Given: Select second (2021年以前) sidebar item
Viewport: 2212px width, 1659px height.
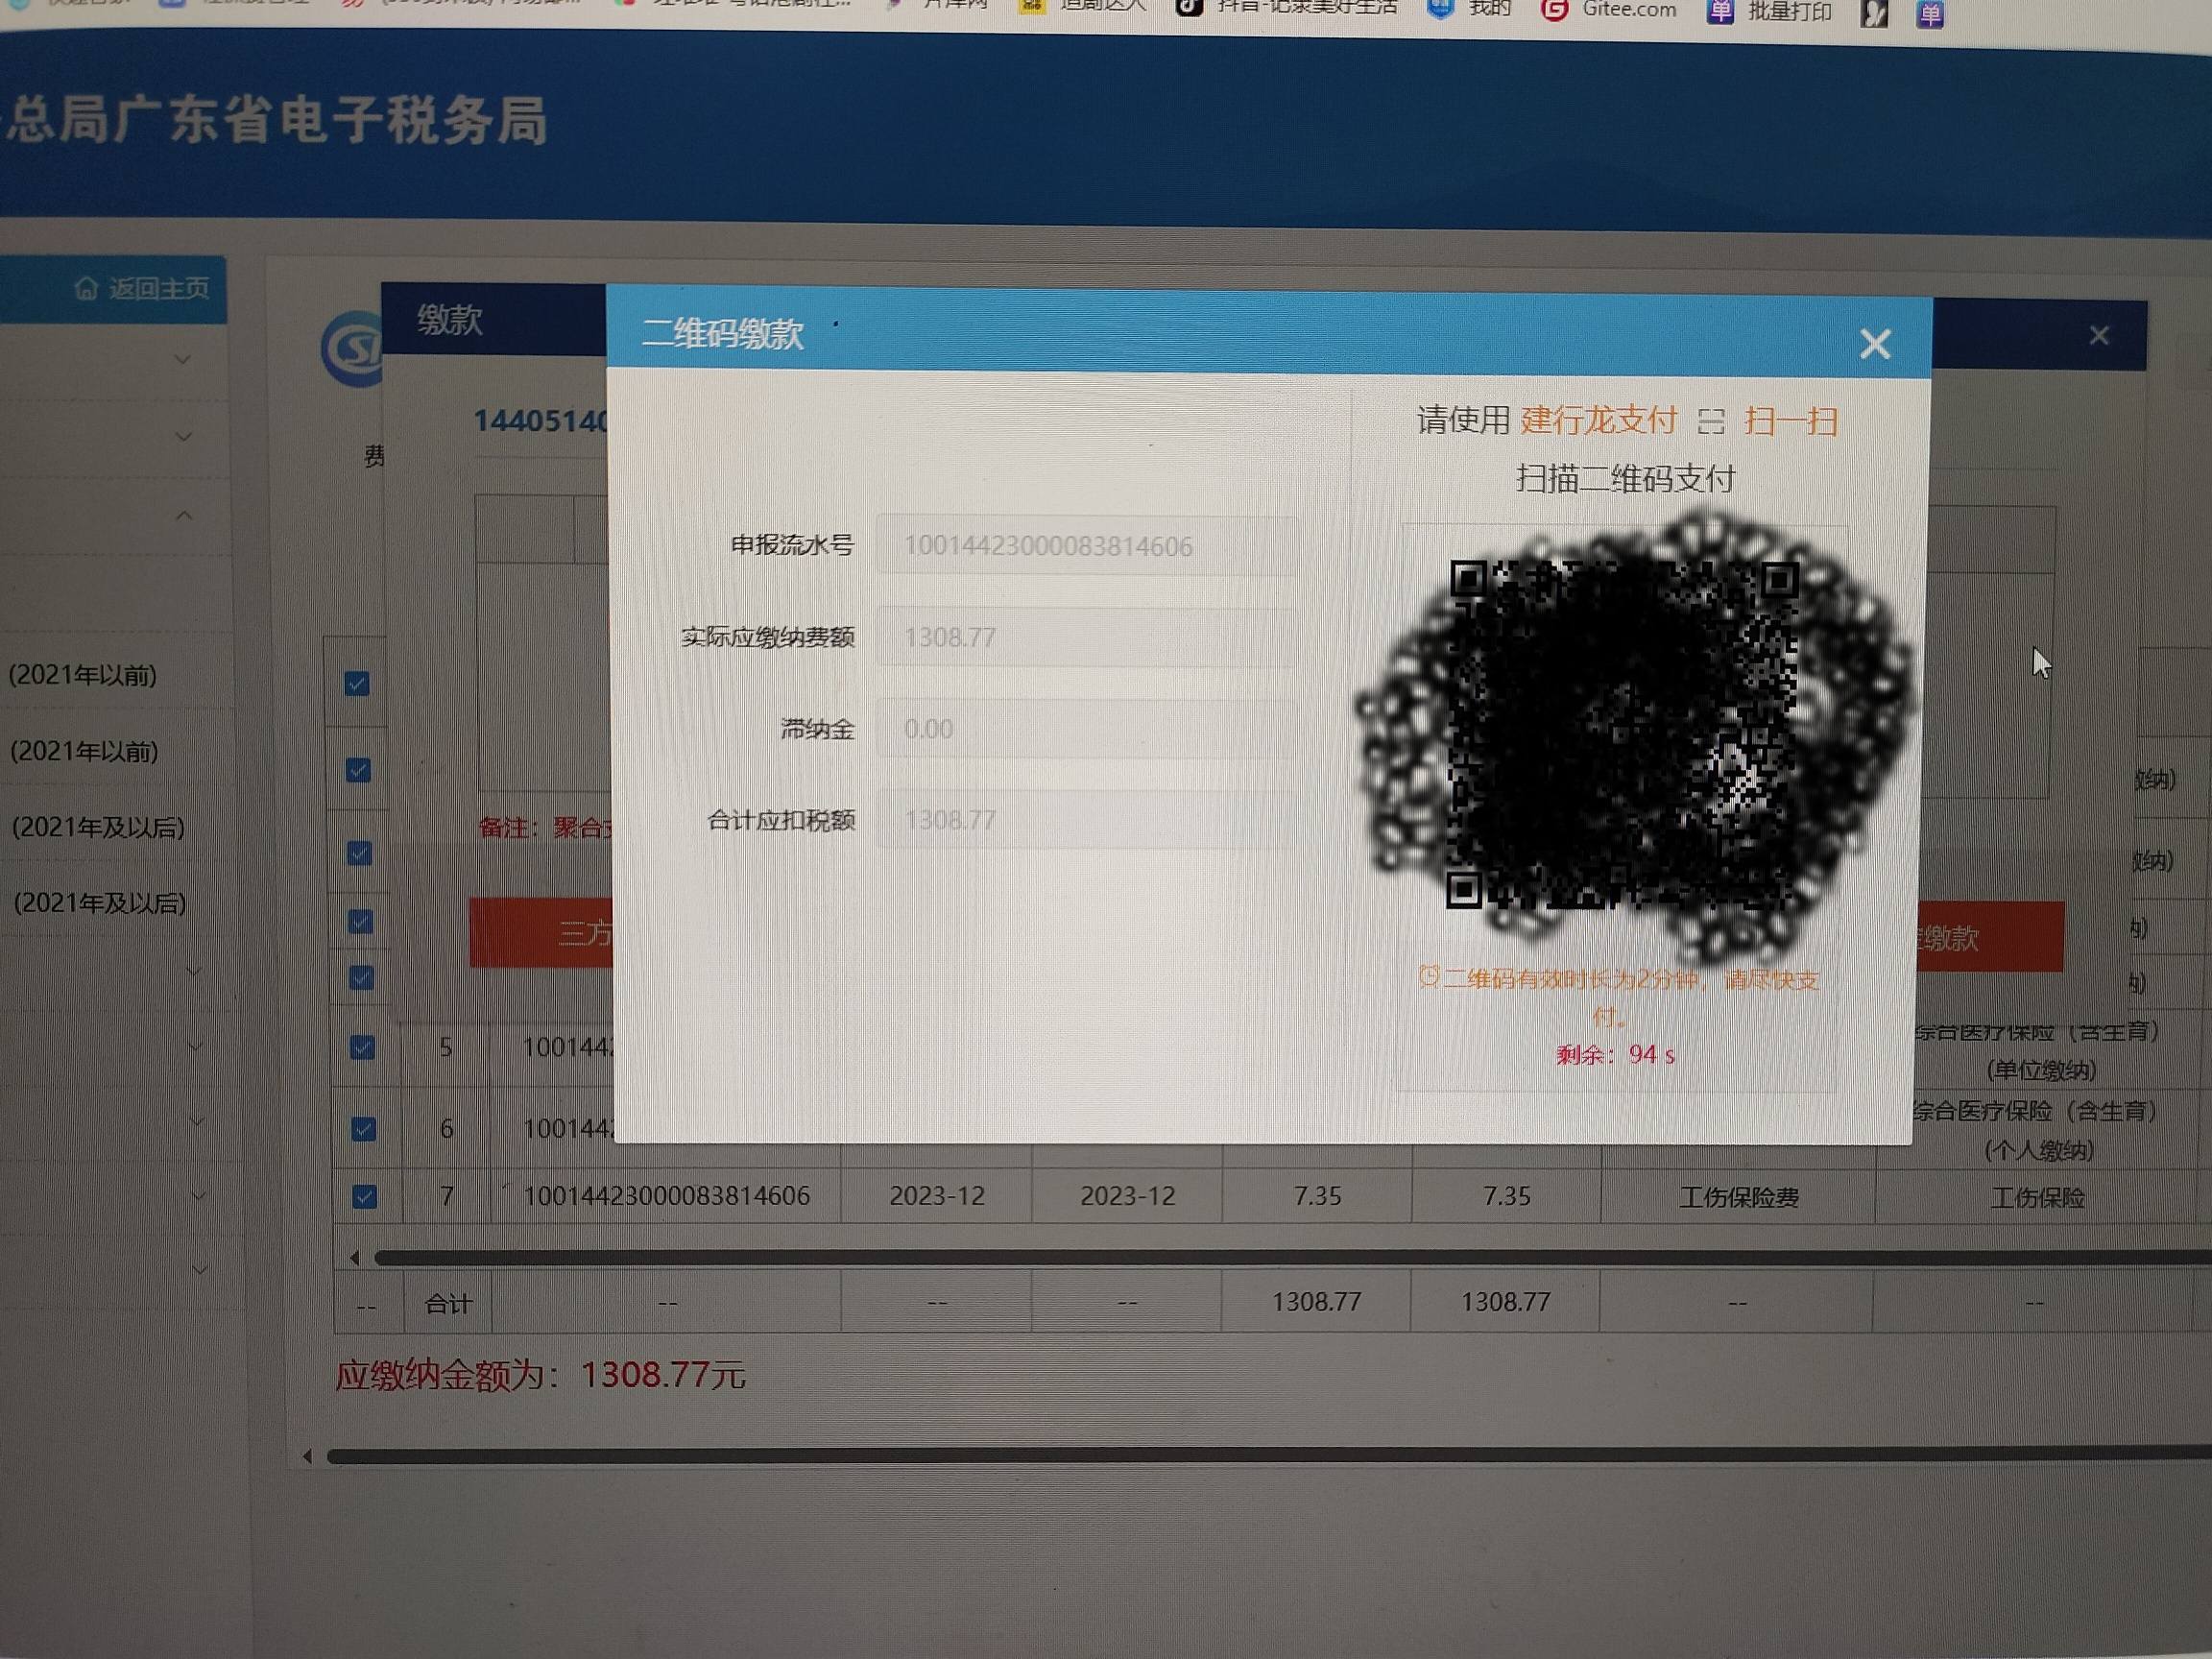Looking at the screenshot, I should pyautogui.click(x=84, y=751).
